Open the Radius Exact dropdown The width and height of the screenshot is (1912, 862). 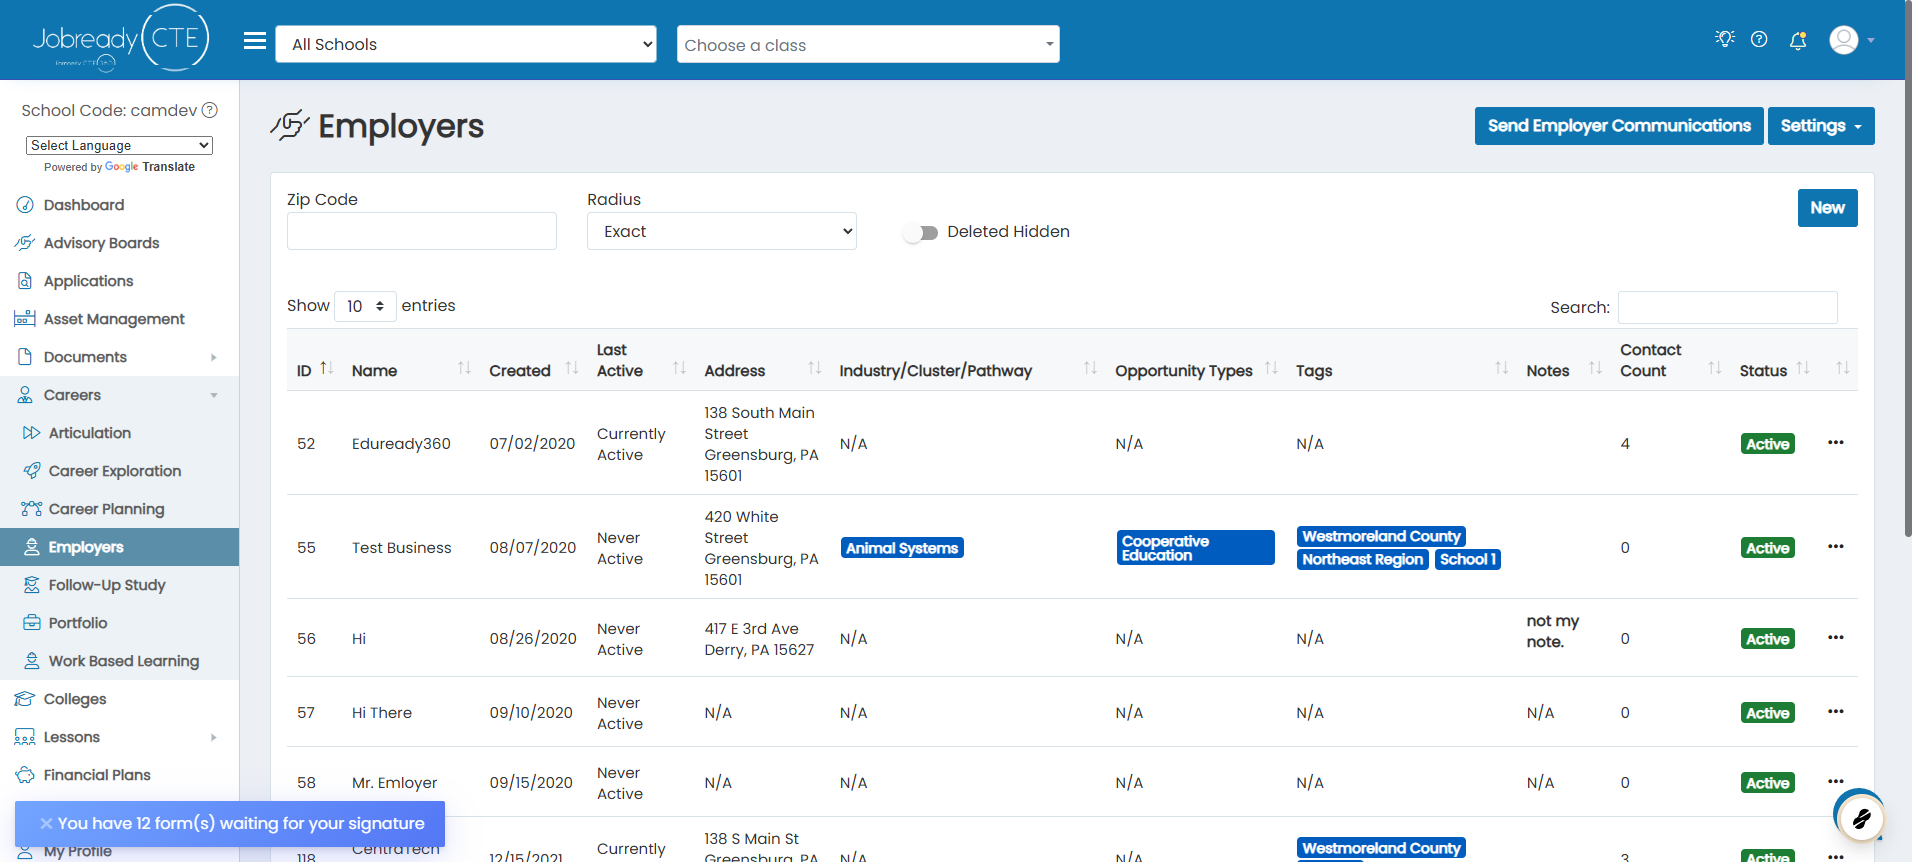point(722,231)
